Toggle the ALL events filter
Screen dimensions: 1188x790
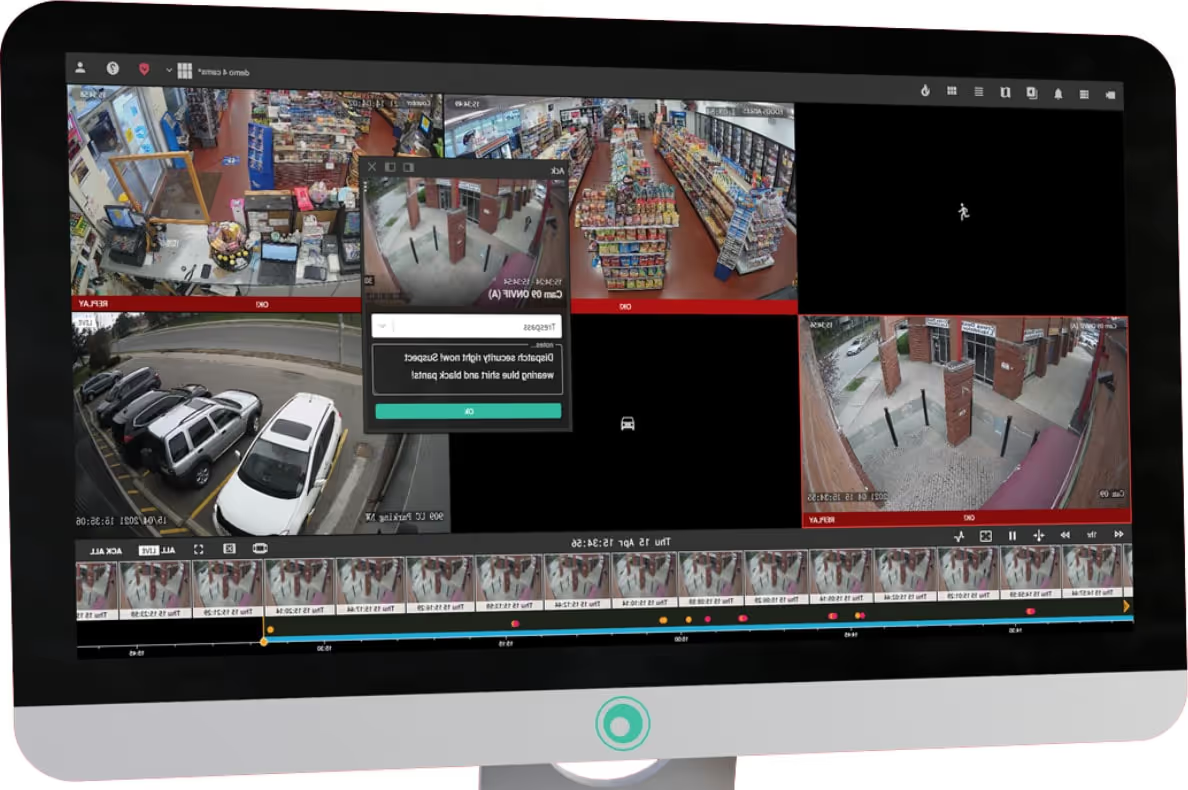pos(167,550)
